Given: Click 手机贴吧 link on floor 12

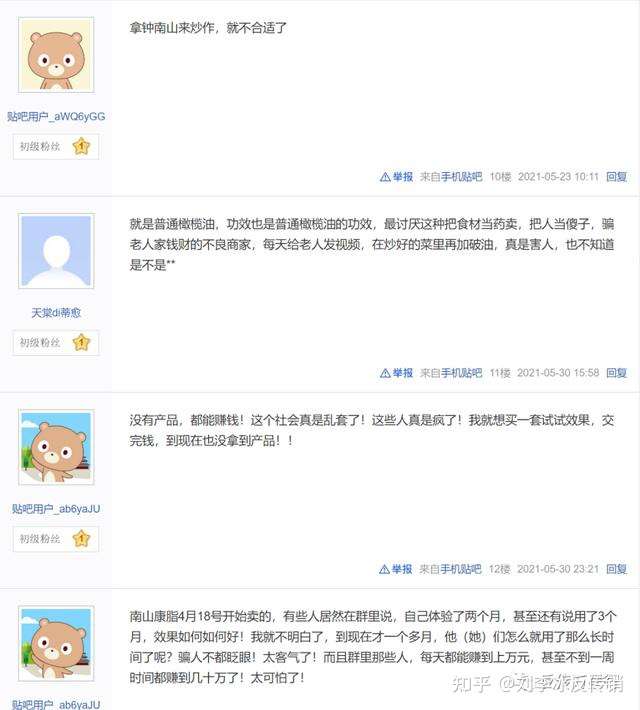Looking at the screenshot, I should [x=461, y=569].
